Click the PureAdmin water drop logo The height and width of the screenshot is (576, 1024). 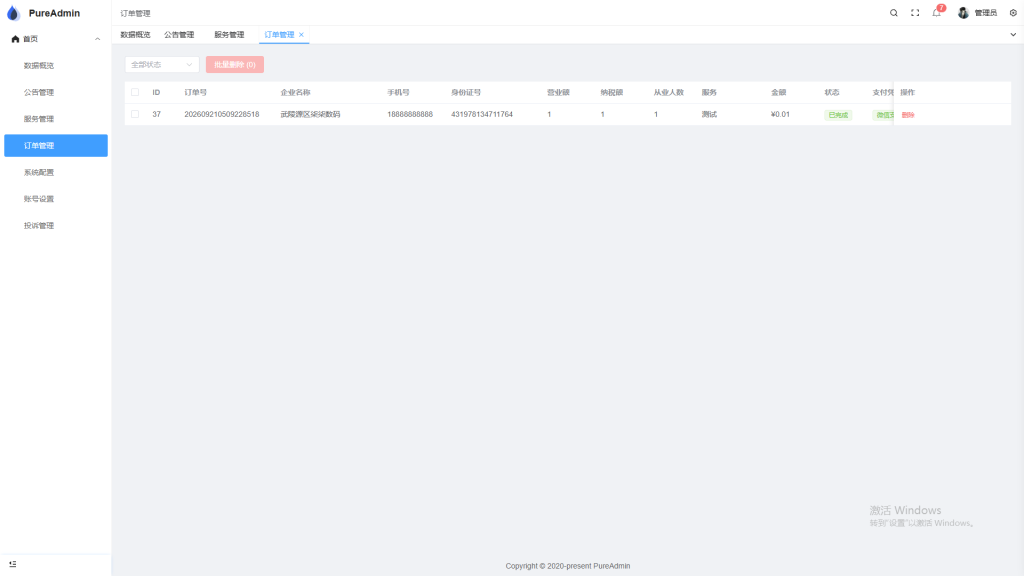click(13, 13)
